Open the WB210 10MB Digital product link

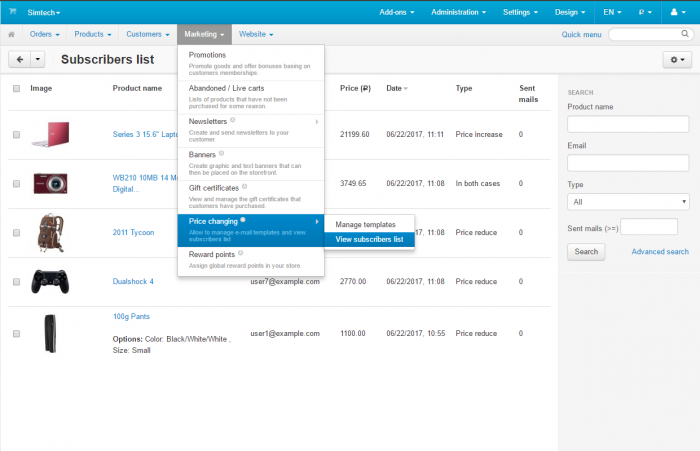[x=145, y=184]
